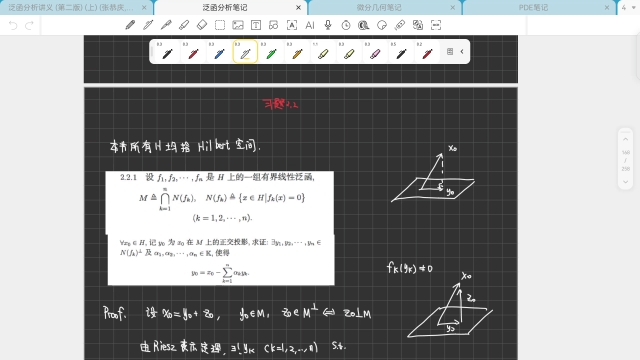Start audio recording with microphone icon
This screenshot has height=360, width=640.
[328, 25]
